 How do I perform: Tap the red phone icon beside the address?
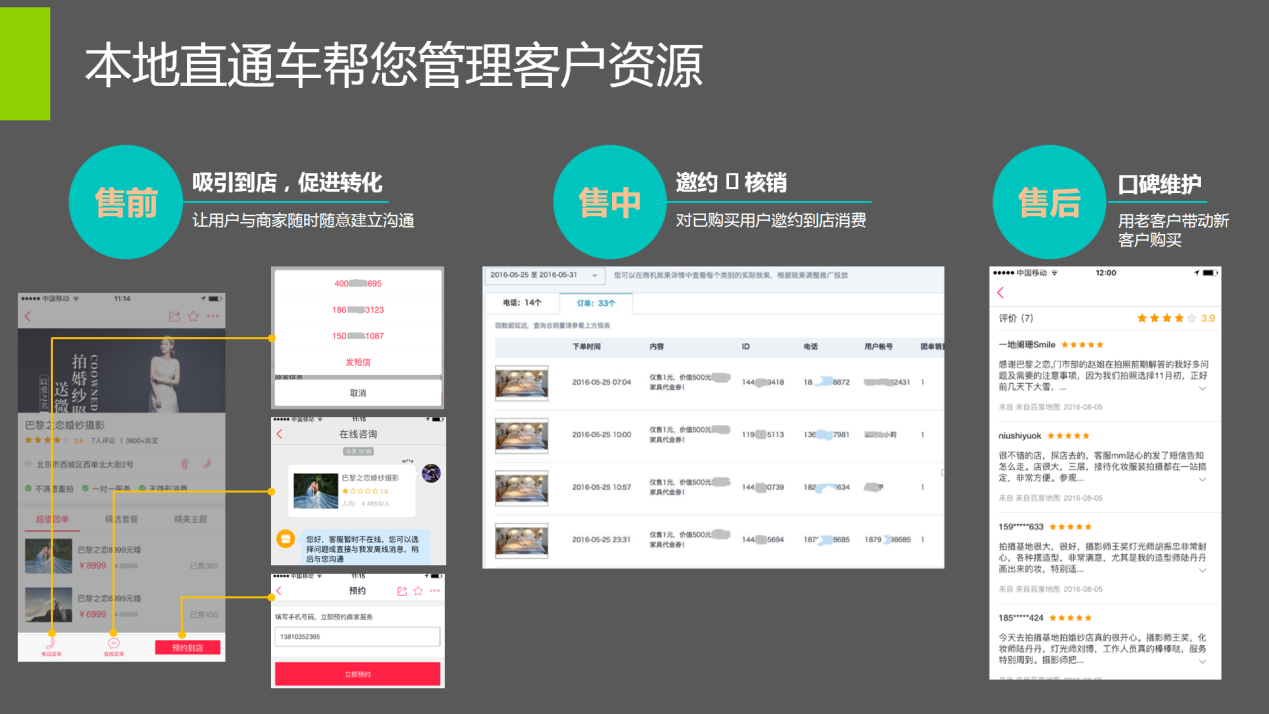click(207, 464)
